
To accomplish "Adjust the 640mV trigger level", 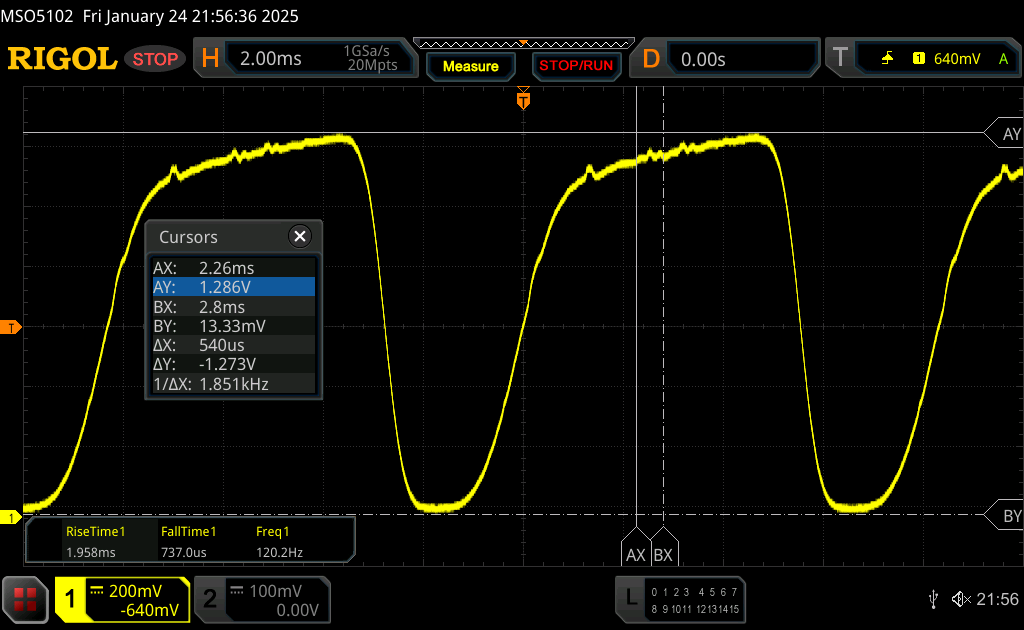I will (956, 59).
